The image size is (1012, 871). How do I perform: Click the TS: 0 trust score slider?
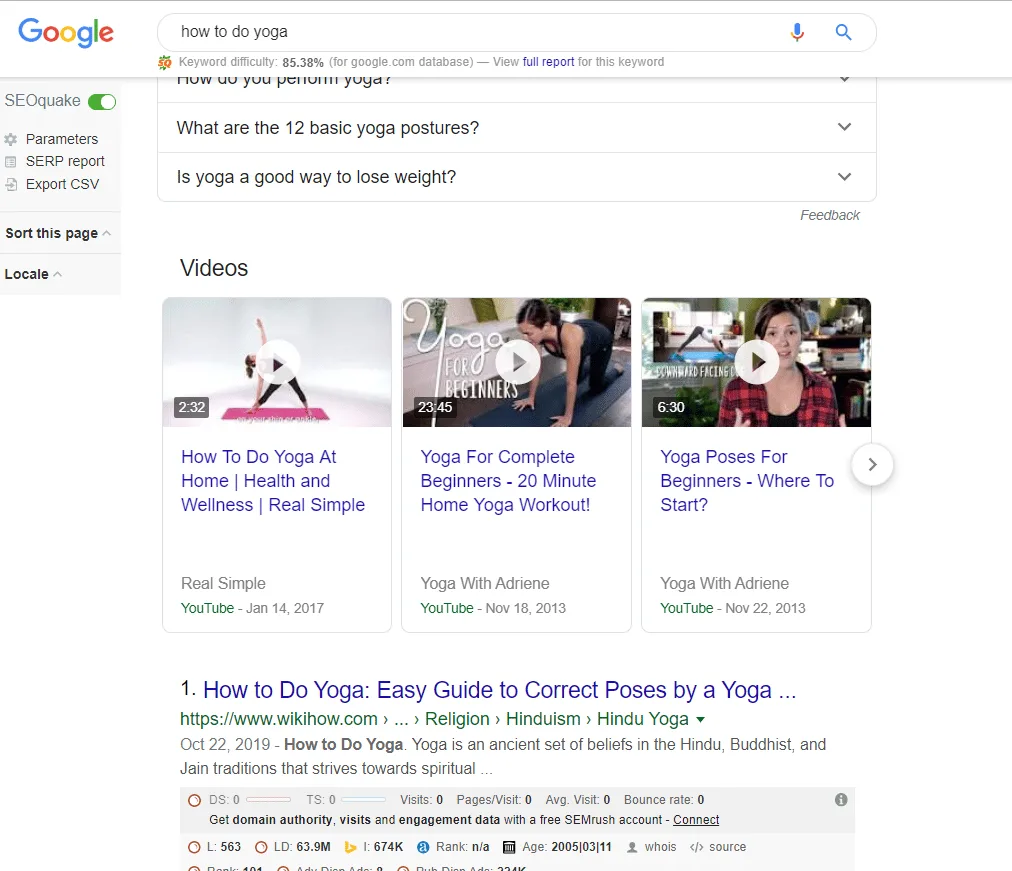point(363,800)
